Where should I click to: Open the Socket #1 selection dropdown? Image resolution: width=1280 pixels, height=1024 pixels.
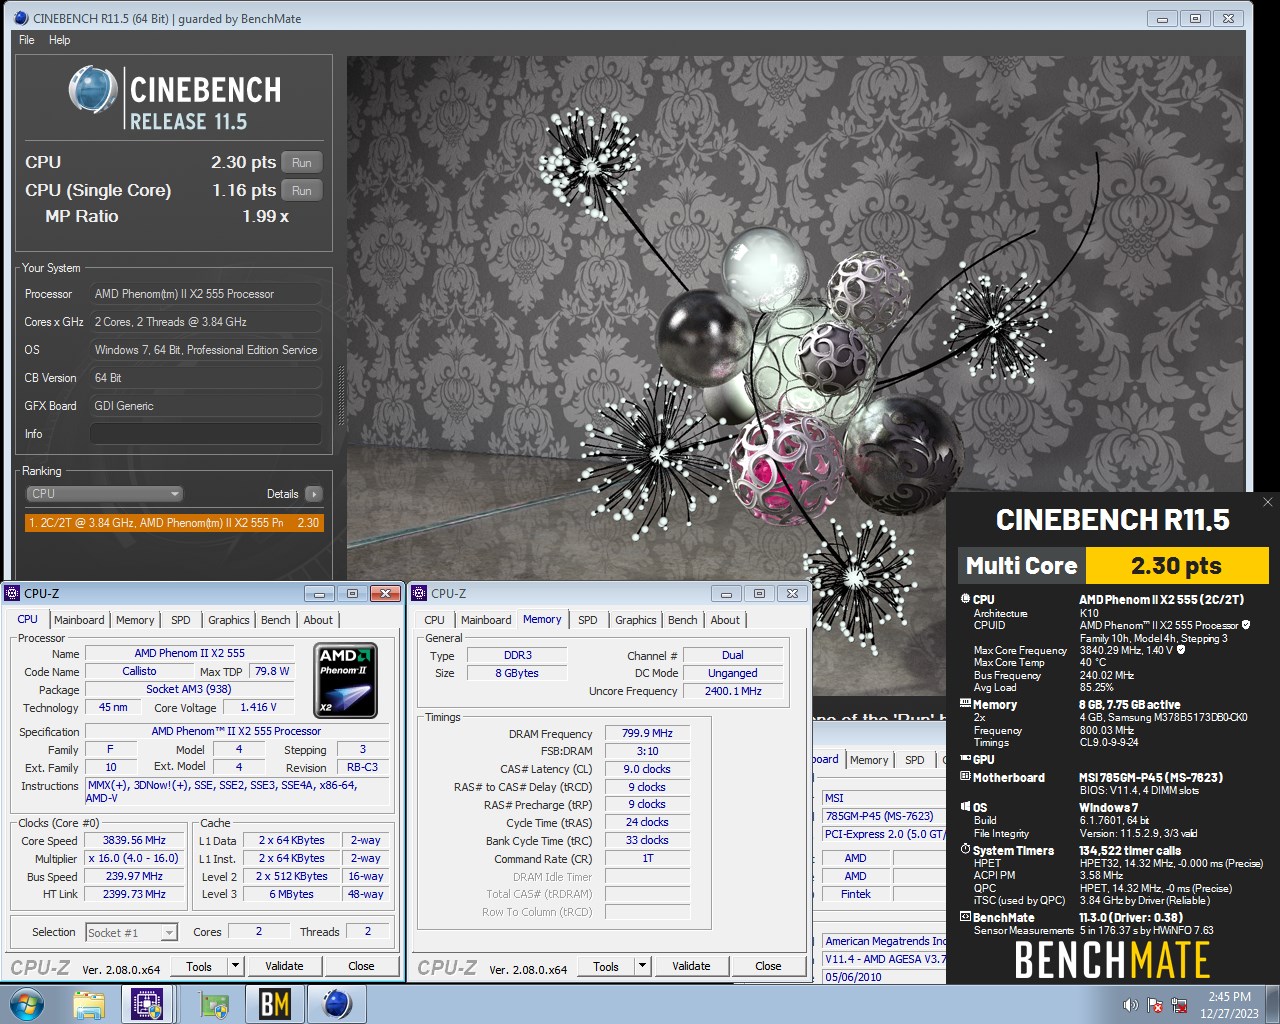pyautogui.click(x=131, y=933)
